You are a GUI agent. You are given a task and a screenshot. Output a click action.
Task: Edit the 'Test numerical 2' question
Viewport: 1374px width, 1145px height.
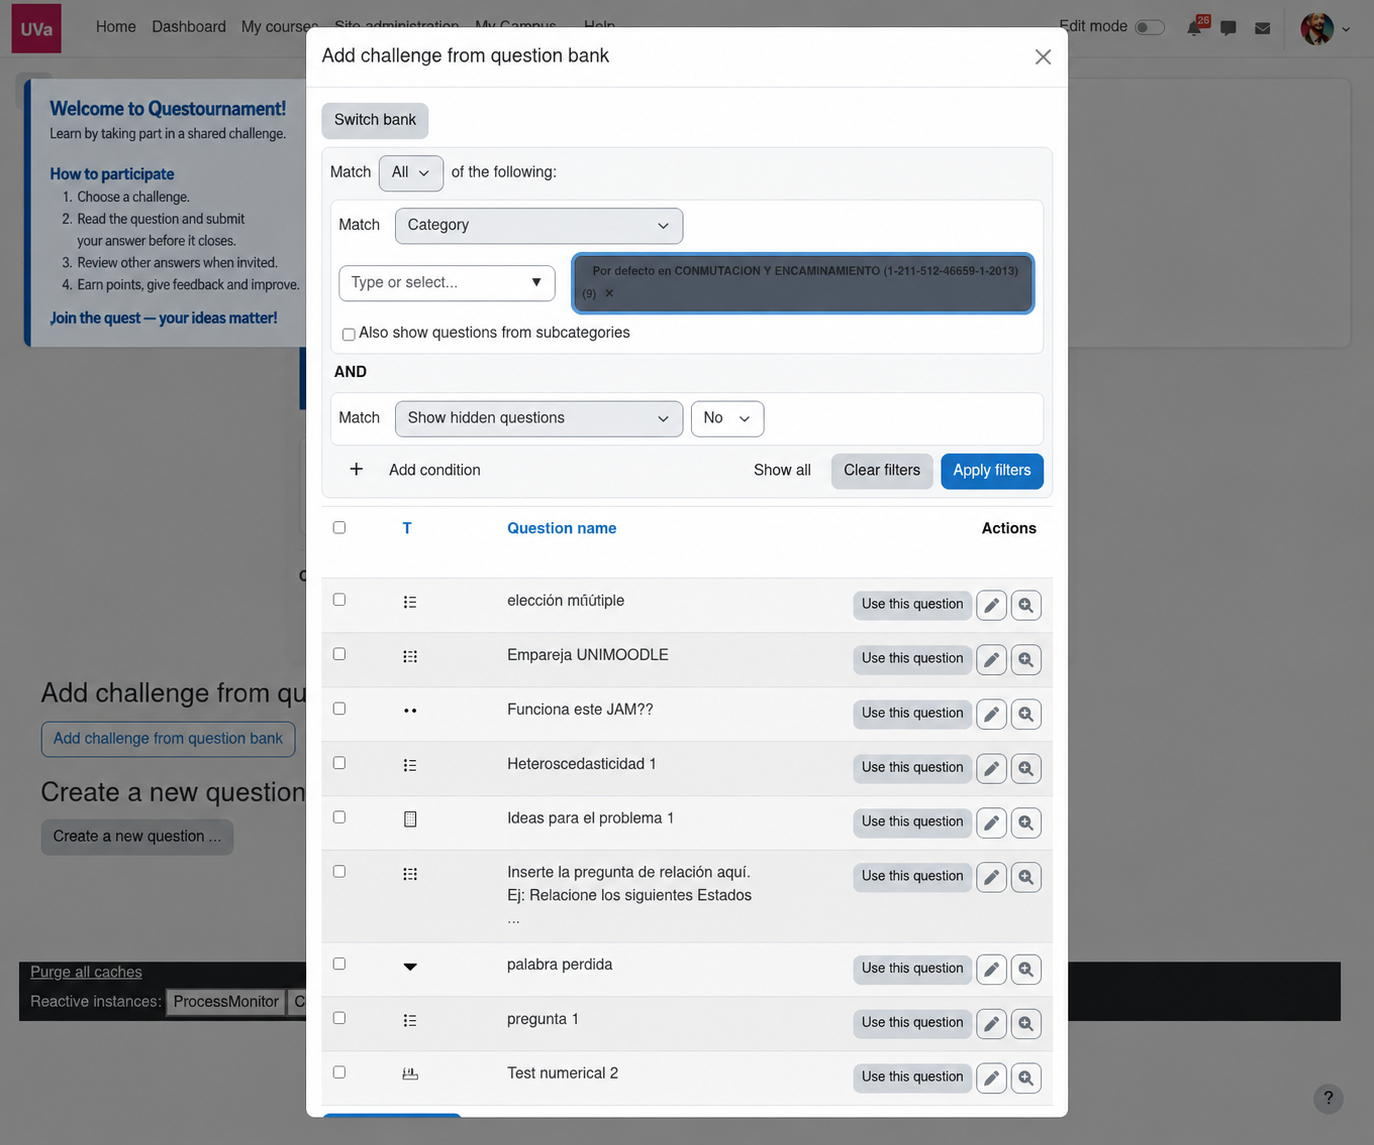click(991, 1078)
